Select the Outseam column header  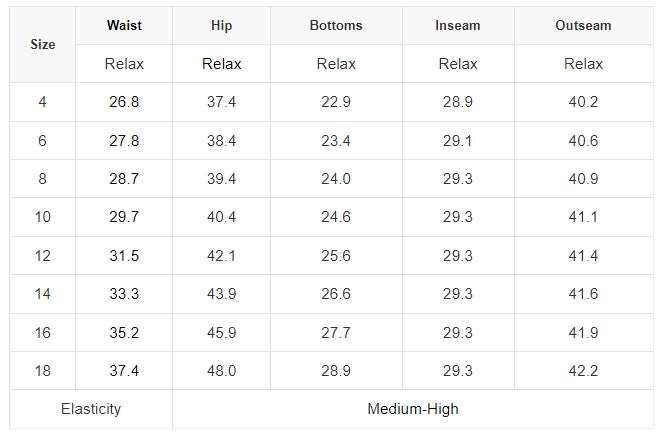(583, 25)
